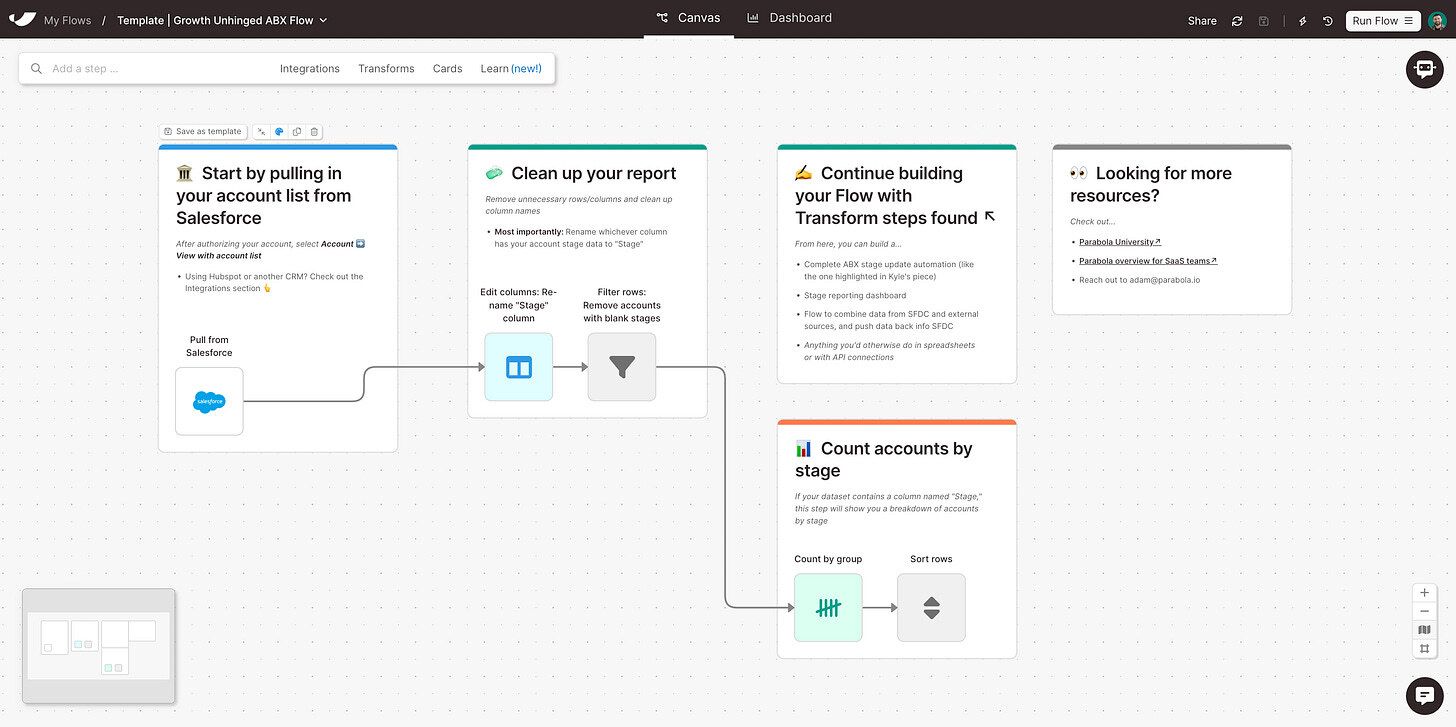Open the run history clock icon
Screen dimensions: 1456x727
coord(1327,20)
